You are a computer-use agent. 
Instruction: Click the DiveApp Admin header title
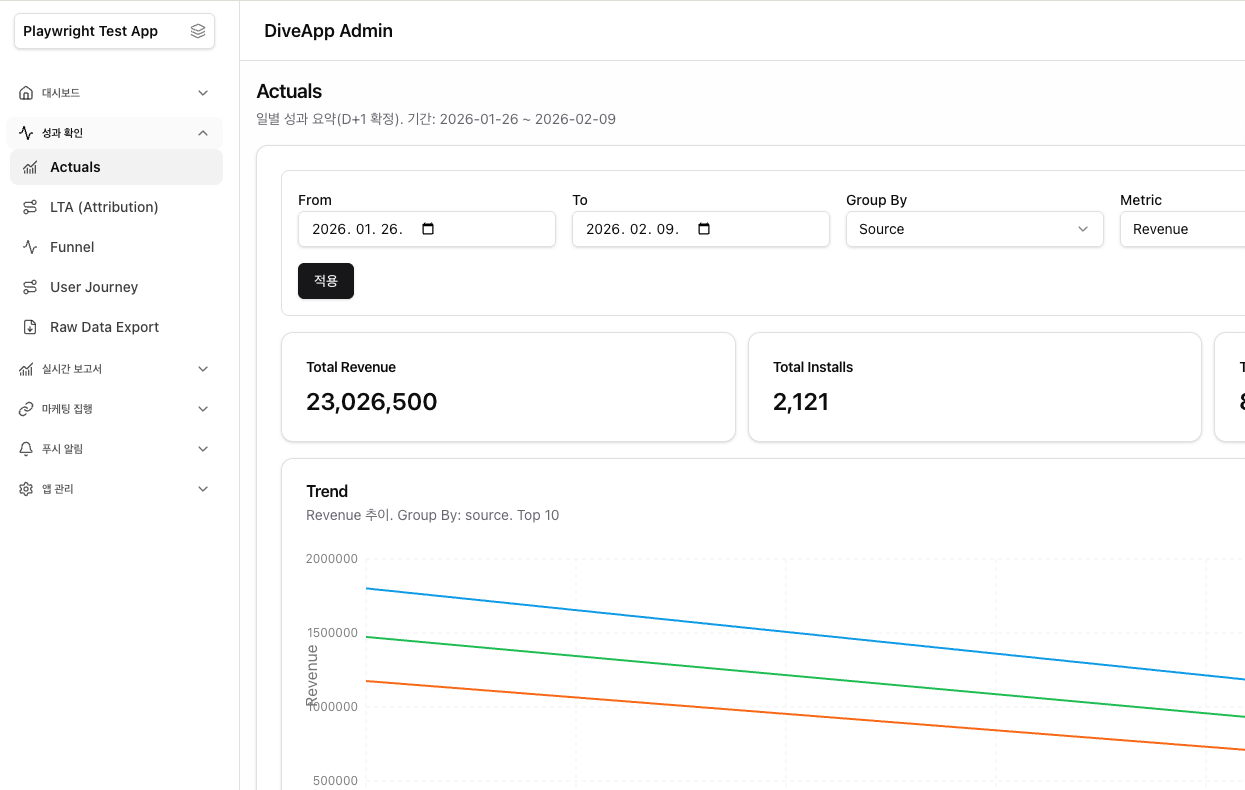(x=328, y=31)
